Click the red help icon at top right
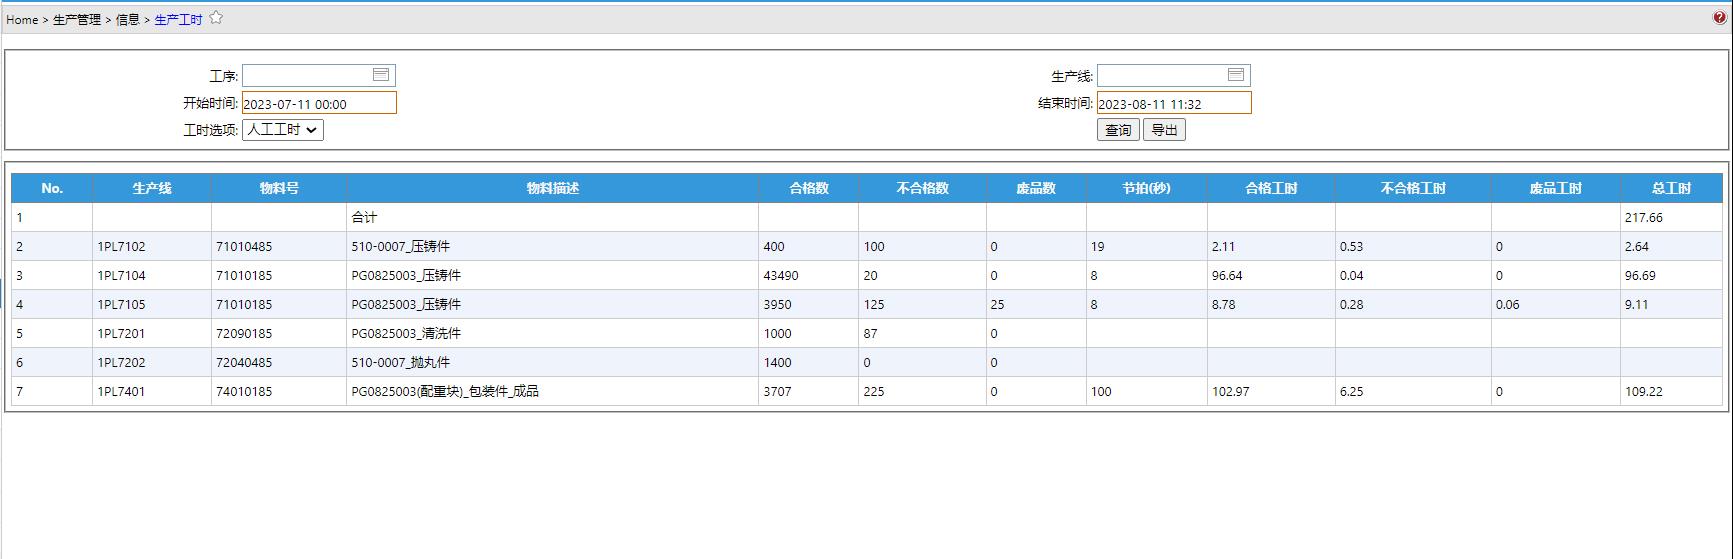The image size is (1733, 559). 1719,18
